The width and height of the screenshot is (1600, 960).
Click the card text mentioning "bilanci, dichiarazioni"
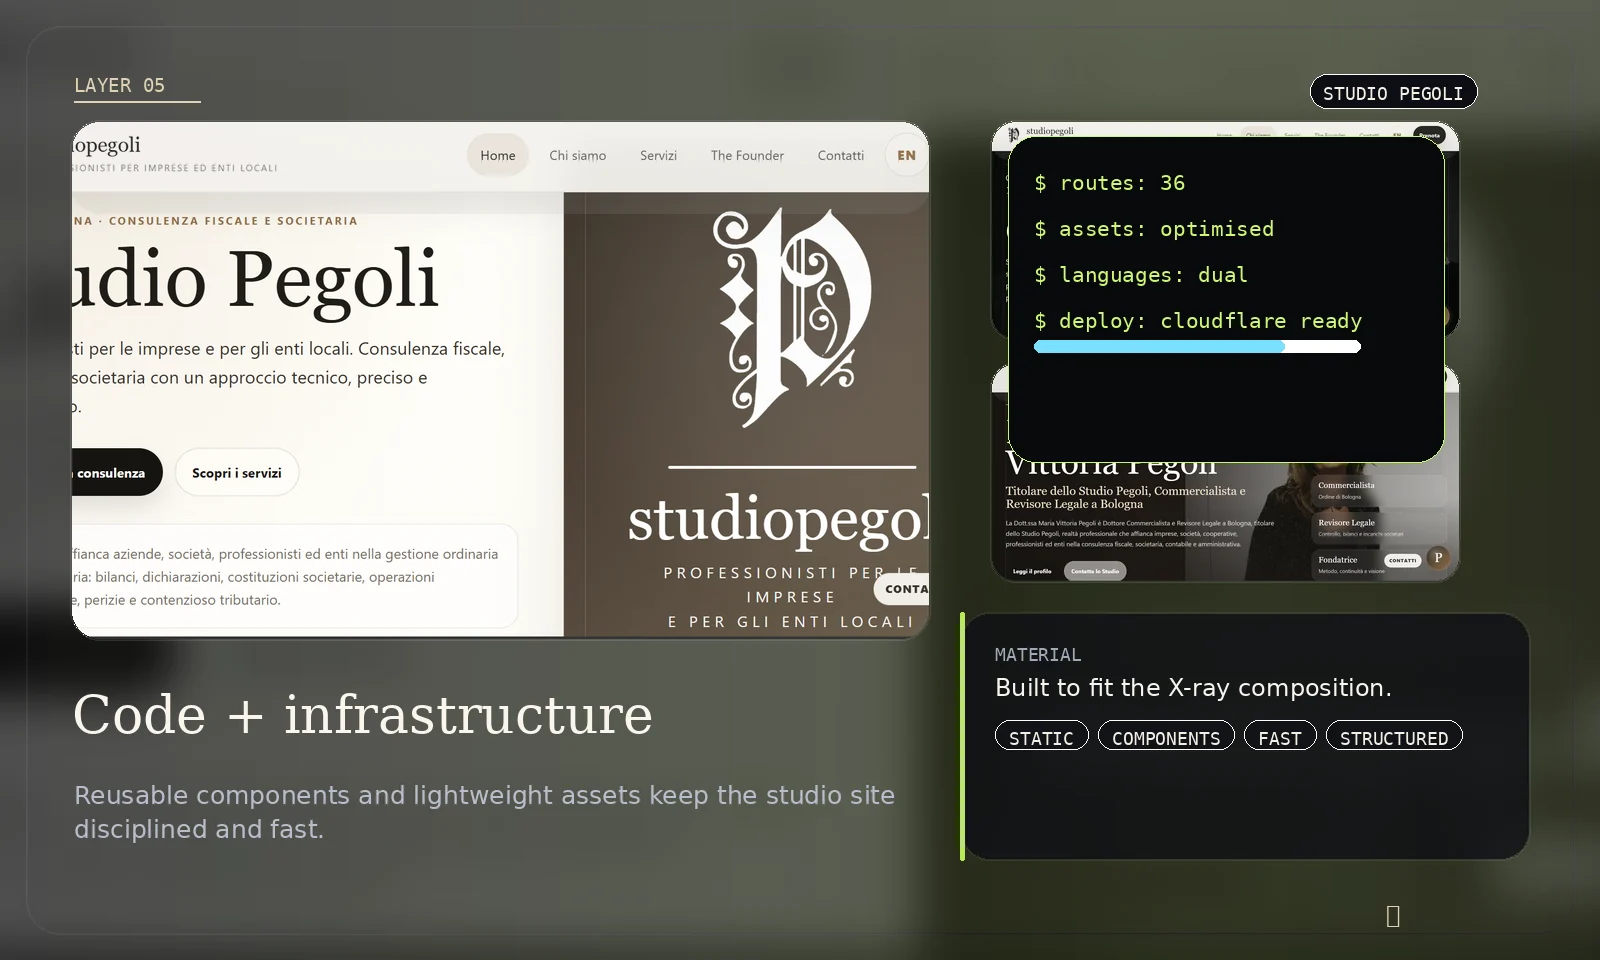coord(285,577)
